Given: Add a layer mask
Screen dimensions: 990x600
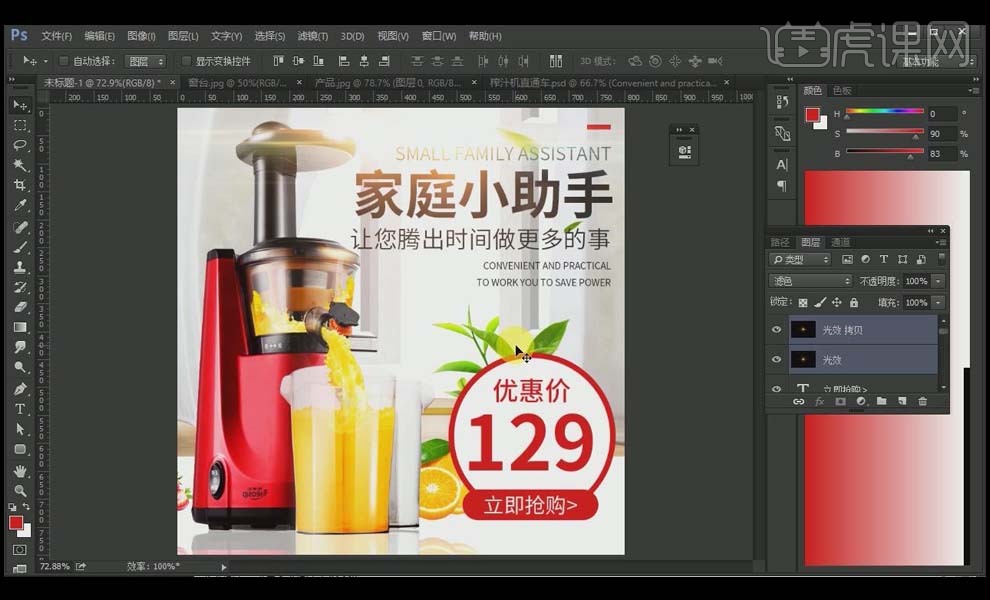Looking at the screenshot, I should click(x=840, y=402).
